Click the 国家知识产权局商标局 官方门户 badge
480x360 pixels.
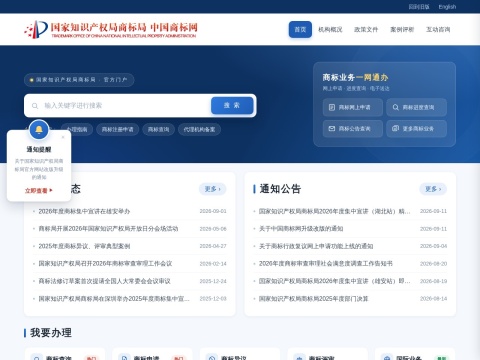(79, 80)
